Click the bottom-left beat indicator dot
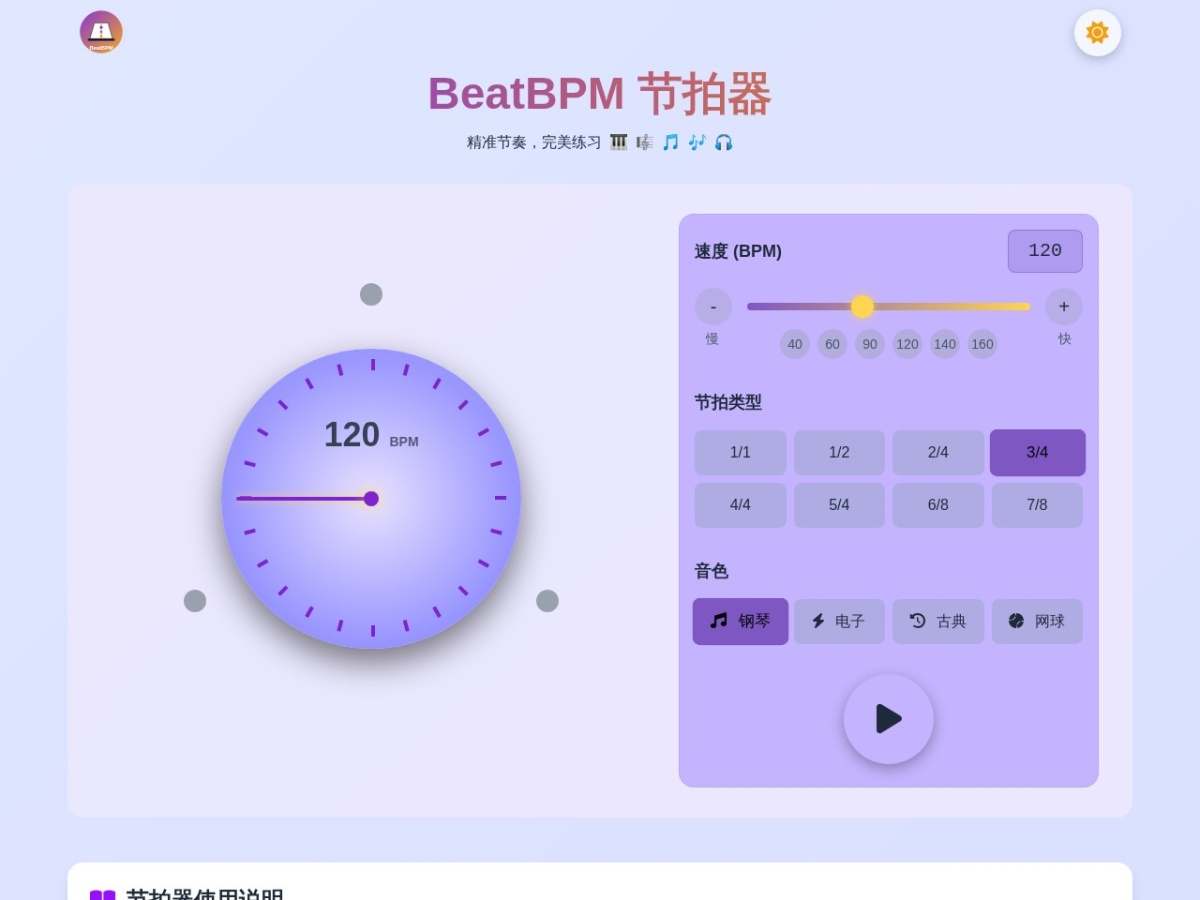 [x=195, y=601]
